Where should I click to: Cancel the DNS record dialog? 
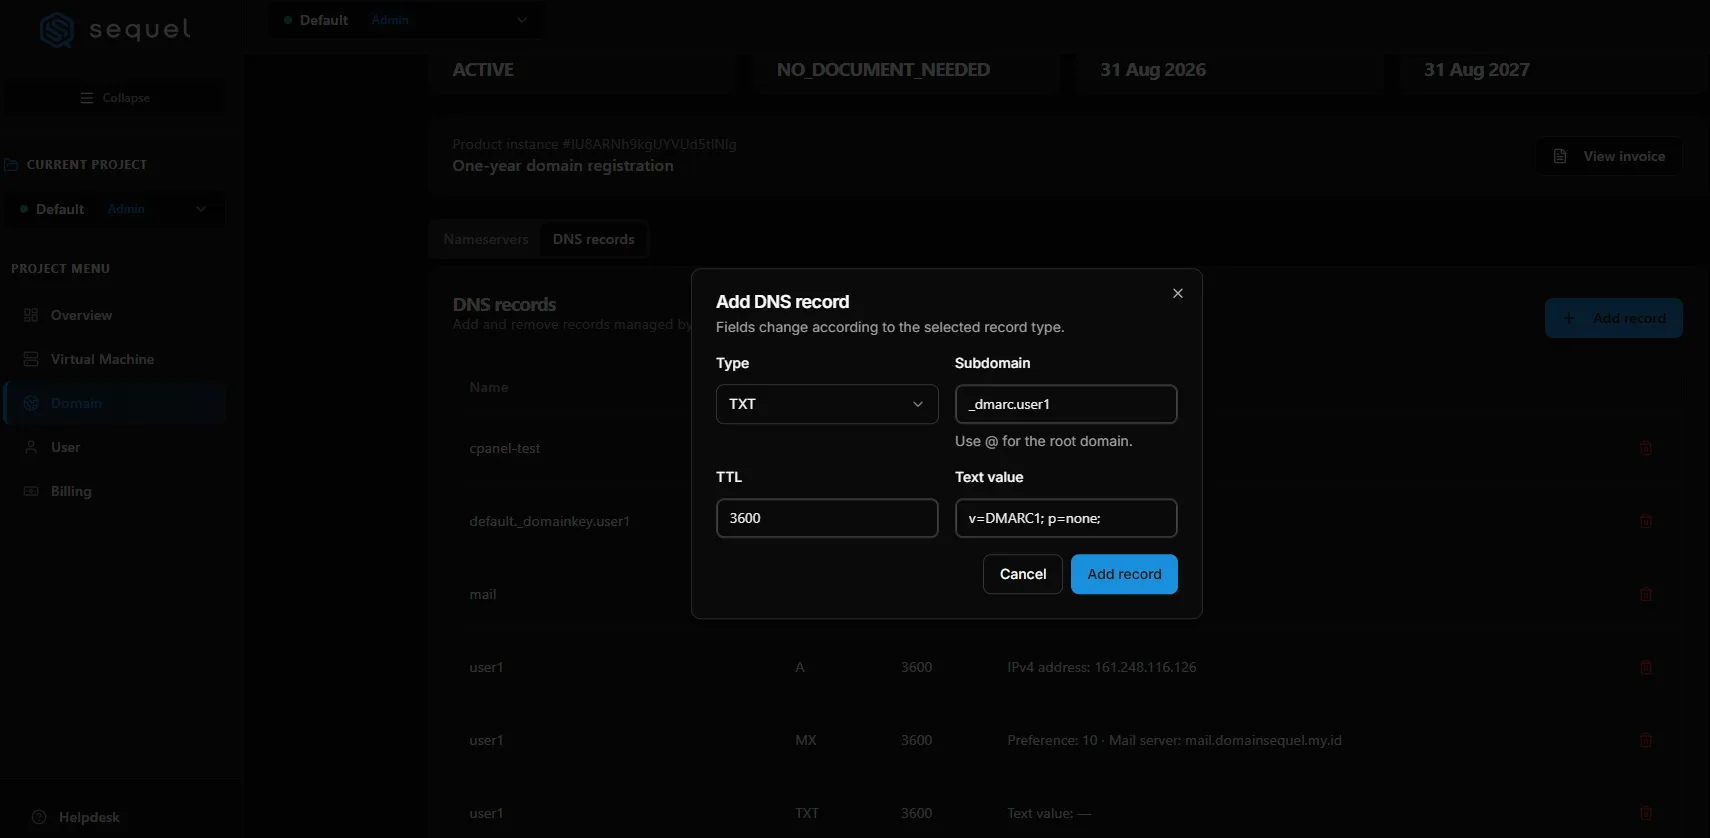pyautogui.click(x=1023, y=574)
